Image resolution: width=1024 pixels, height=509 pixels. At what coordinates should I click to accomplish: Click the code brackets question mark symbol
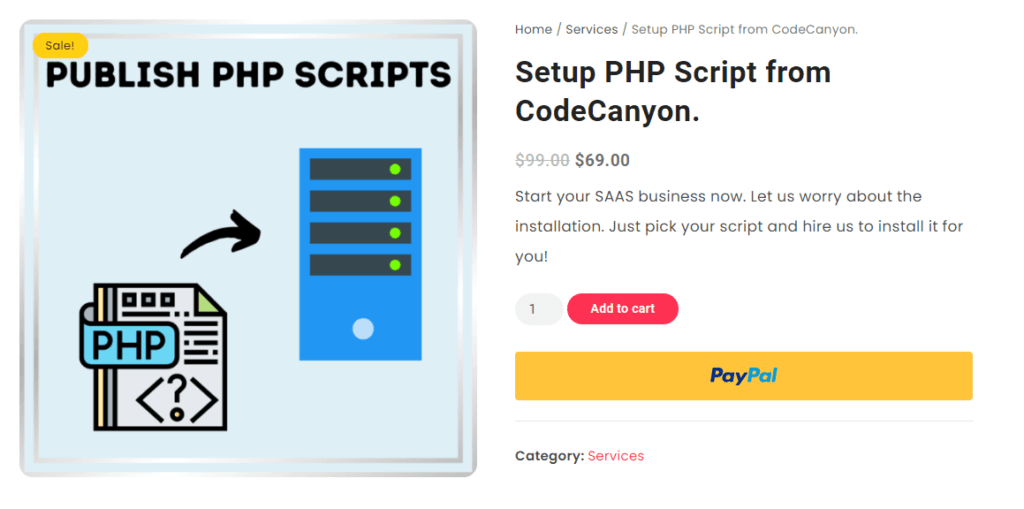176,400
